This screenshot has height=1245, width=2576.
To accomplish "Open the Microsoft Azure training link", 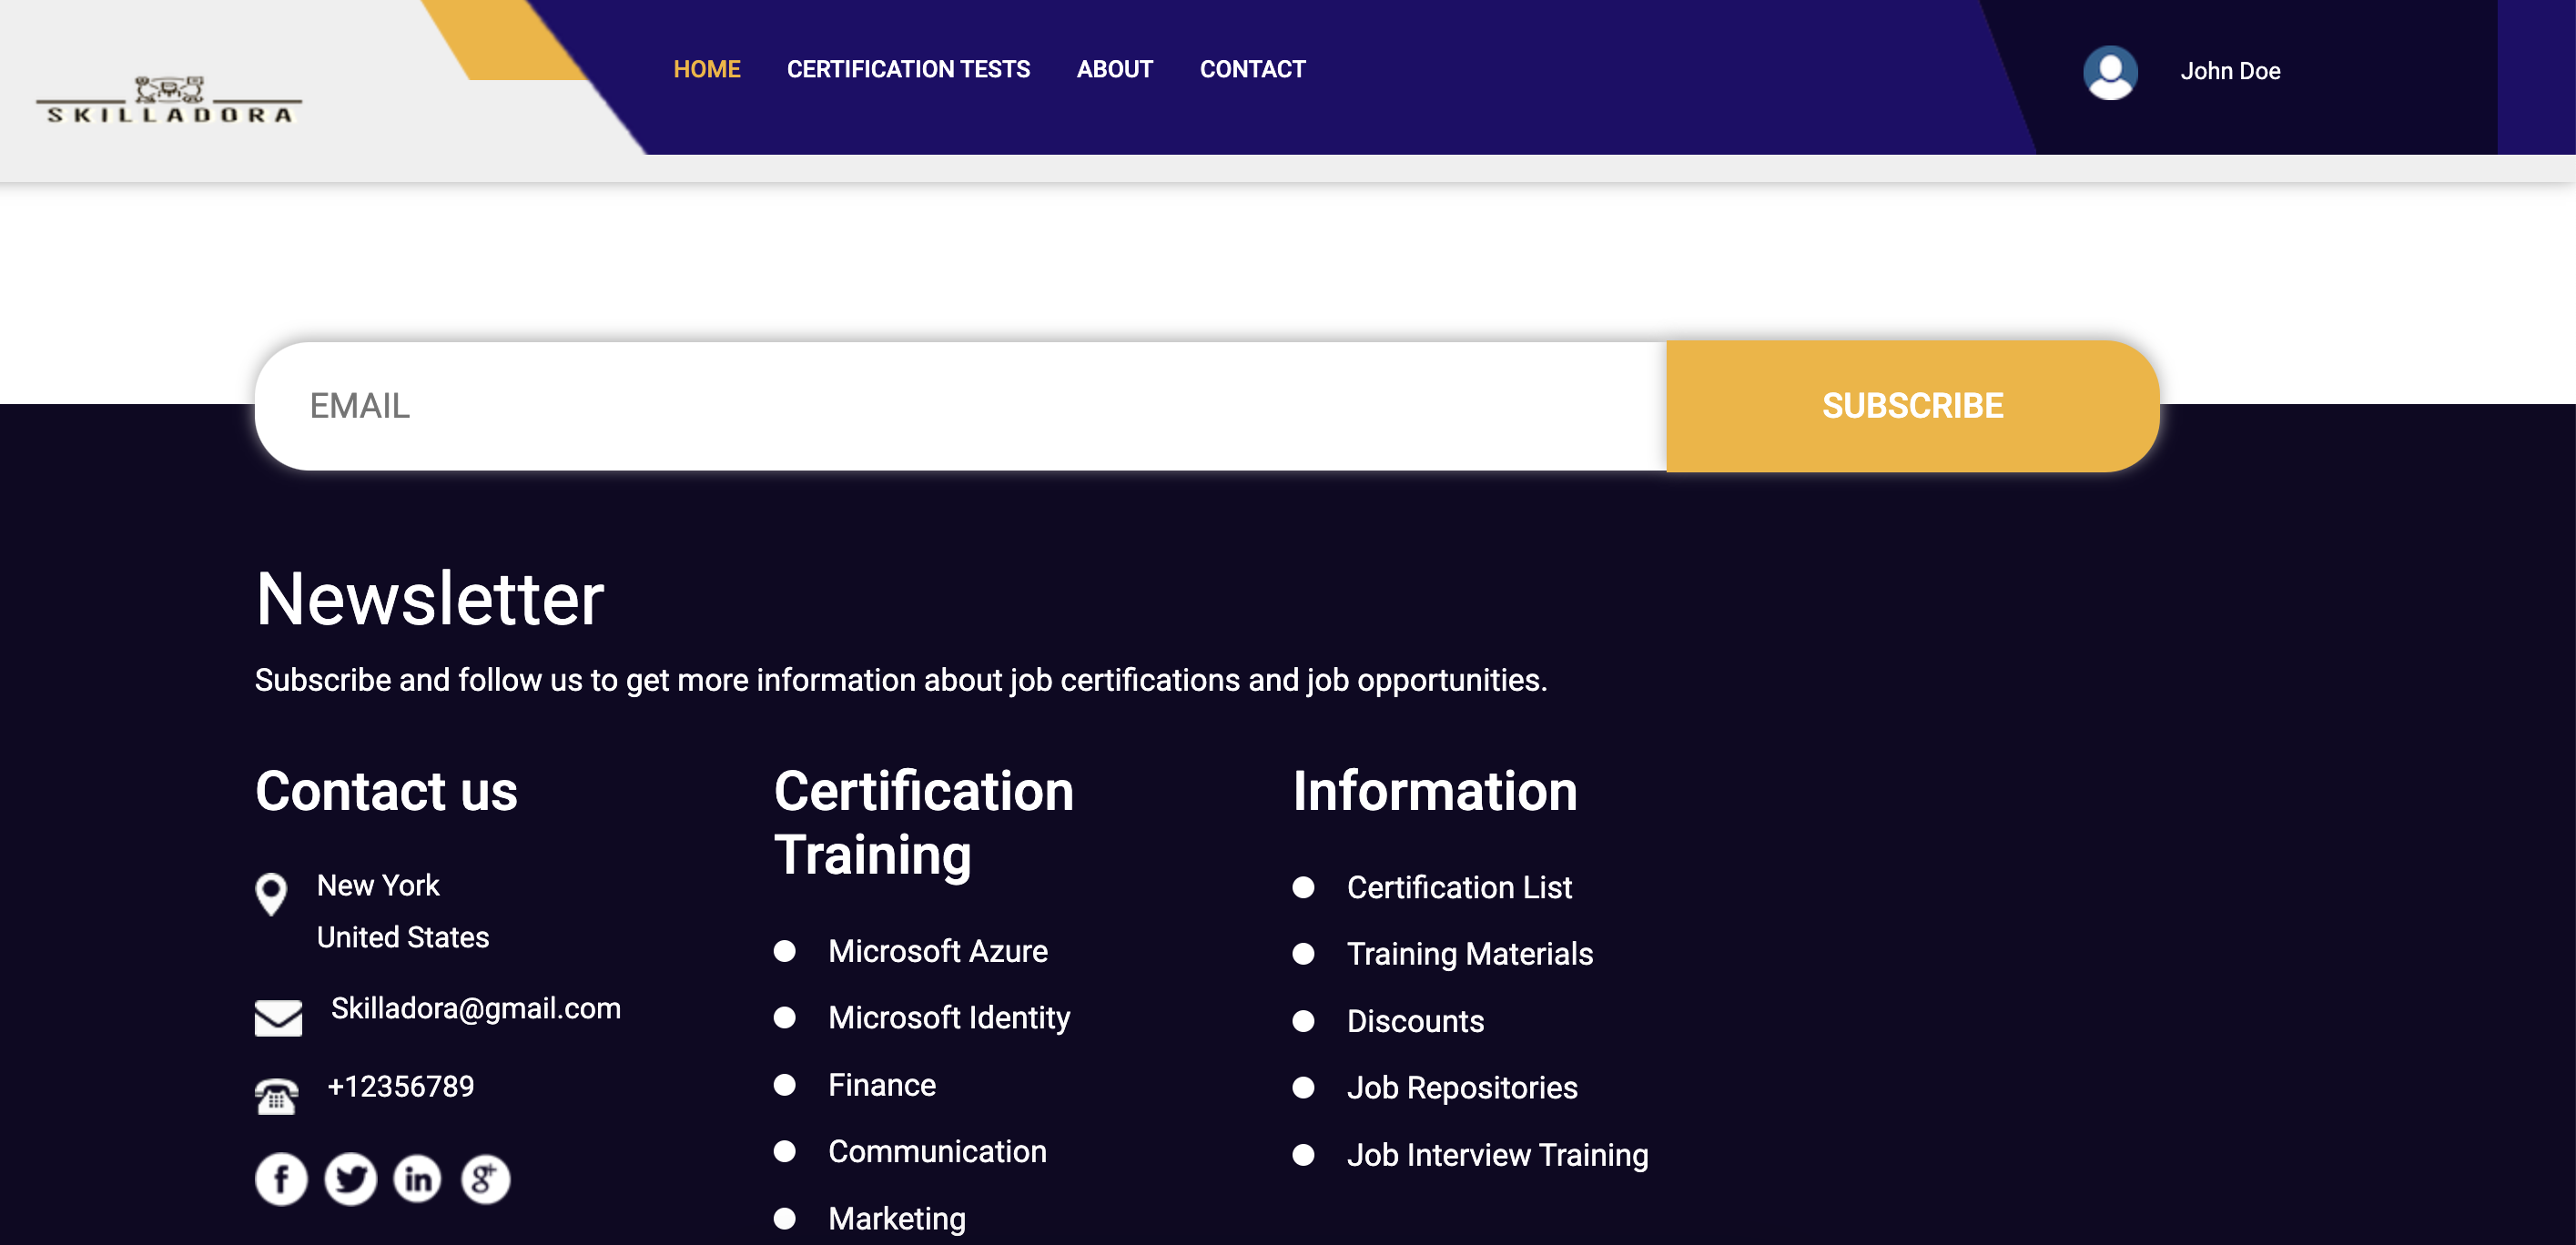I will 937,951.
